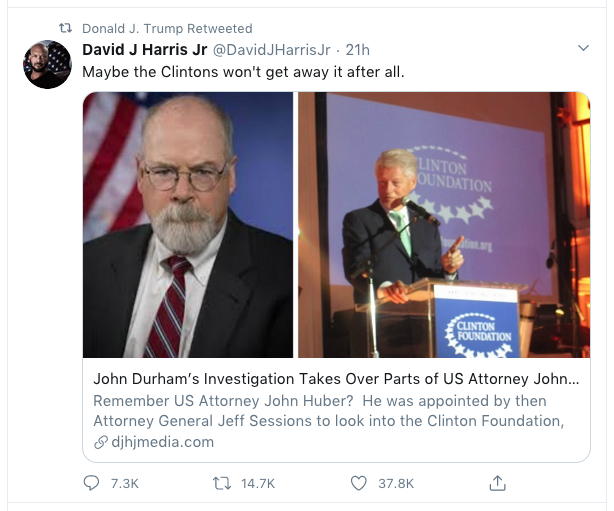Open the left card image of the bearded man
The width and height of the screenshot is (614, 511).
point(188,225)
